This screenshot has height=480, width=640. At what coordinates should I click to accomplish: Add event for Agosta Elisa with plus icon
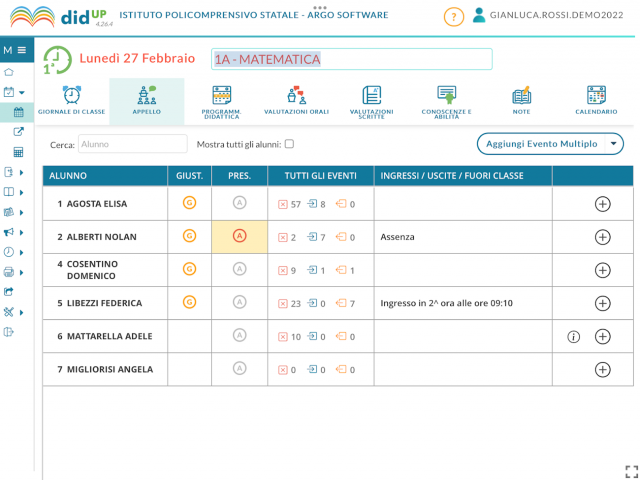tap(602, 204)
